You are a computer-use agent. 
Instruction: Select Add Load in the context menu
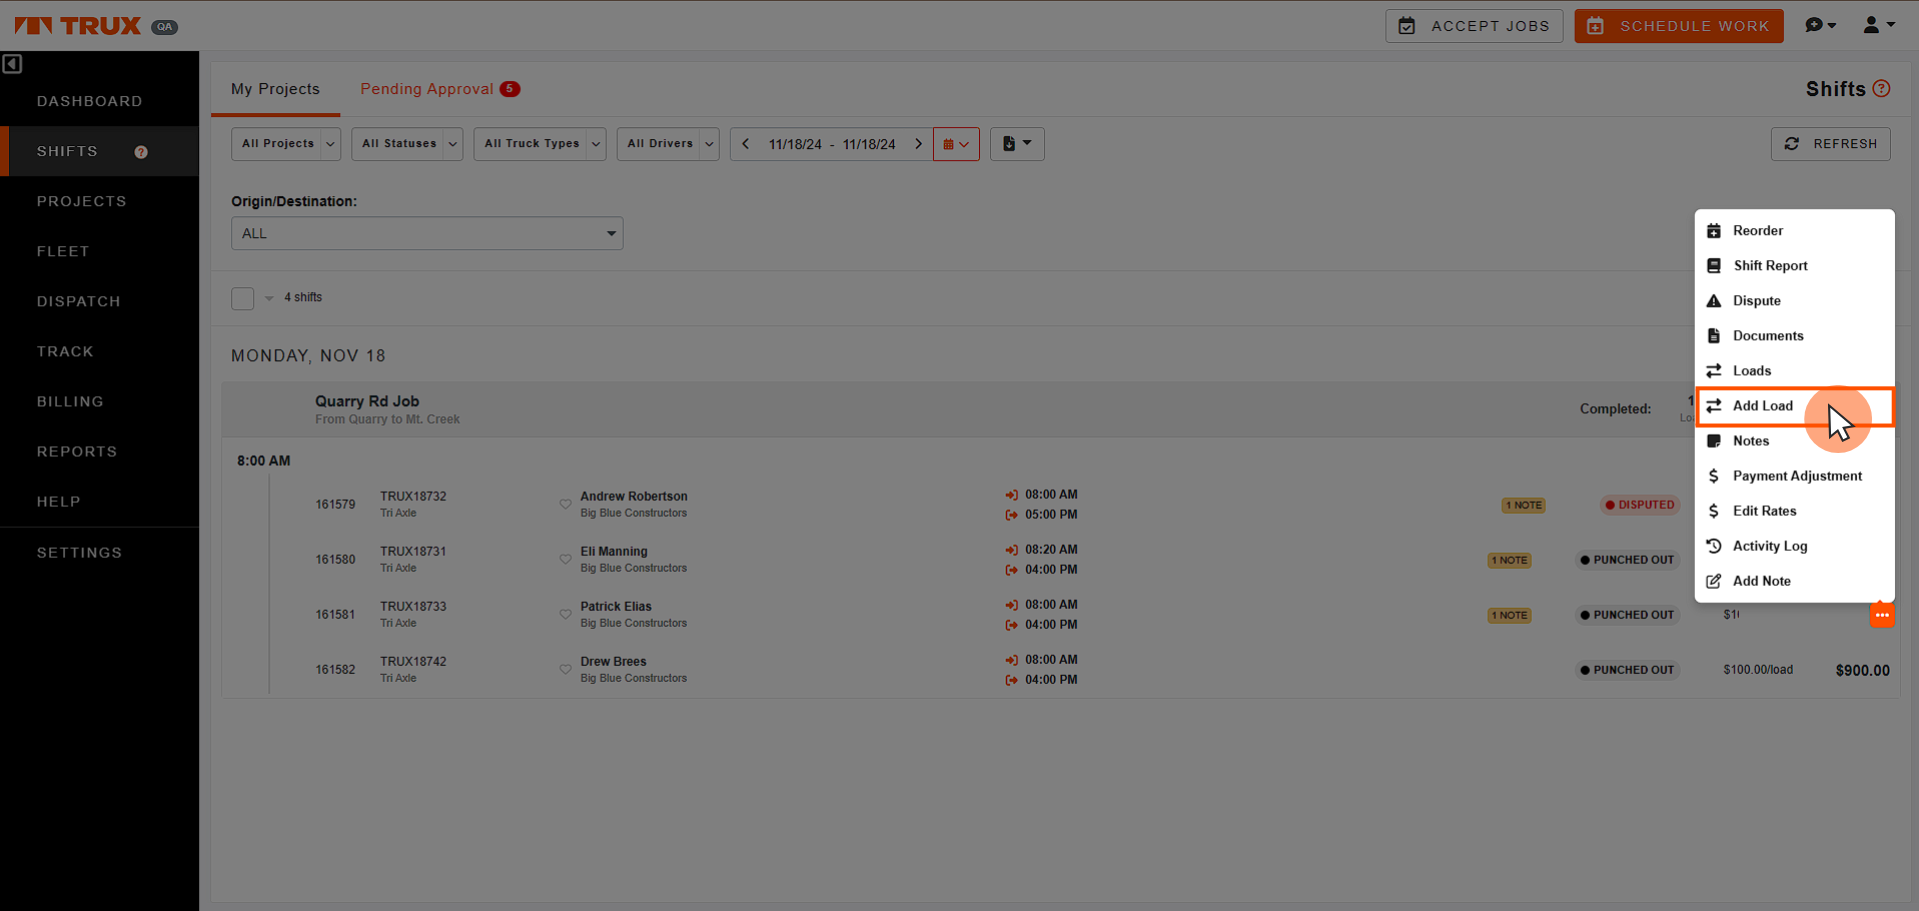pyautogui.click(x=1794, y=406)
